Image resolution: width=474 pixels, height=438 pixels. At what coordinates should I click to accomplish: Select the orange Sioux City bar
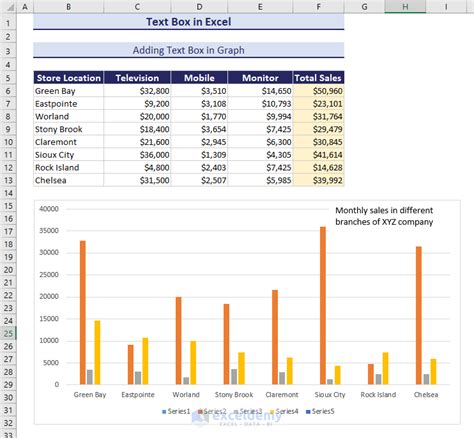coord(323,306)
